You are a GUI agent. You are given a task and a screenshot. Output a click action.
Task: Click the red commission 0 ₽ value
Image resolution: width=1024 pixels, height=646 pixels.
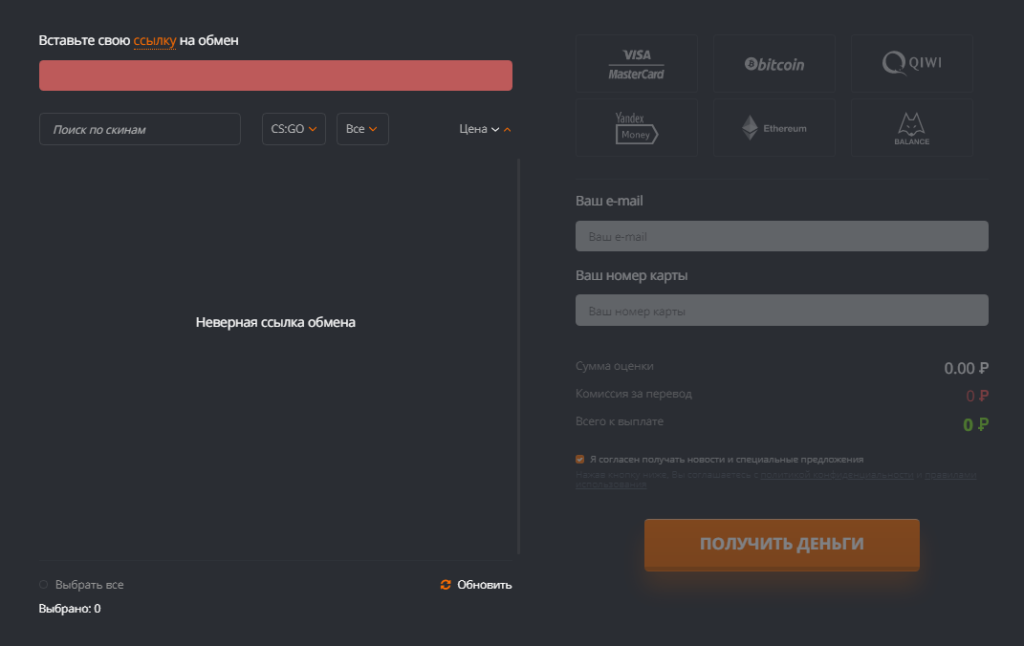977,396
